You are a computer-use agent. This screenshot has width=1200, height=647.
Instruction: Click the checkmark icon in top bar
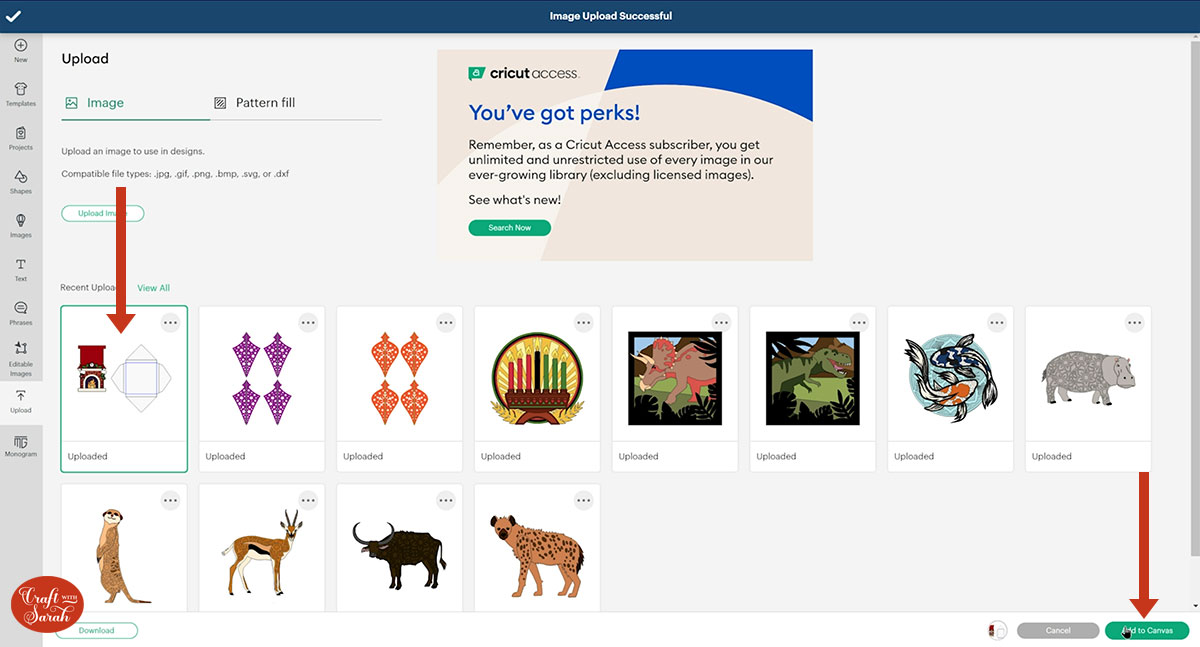point(14,16)
